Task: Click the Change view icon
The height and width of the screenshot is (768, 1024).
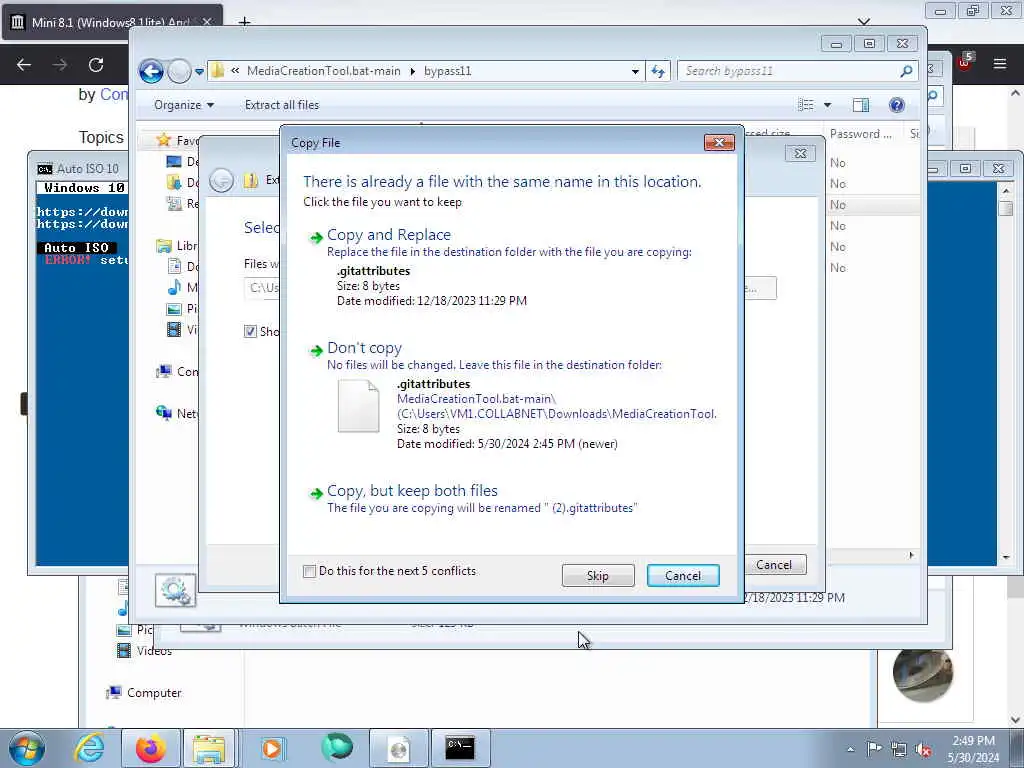Action: (807, 104)
